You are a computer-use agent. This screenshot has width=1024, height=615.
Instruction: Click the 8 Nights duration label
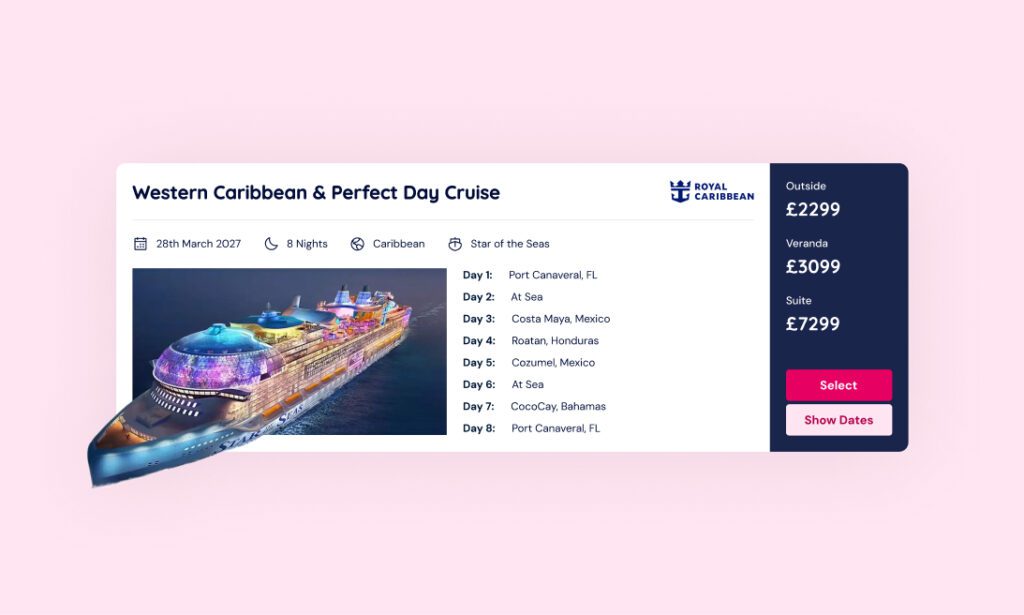306,243
